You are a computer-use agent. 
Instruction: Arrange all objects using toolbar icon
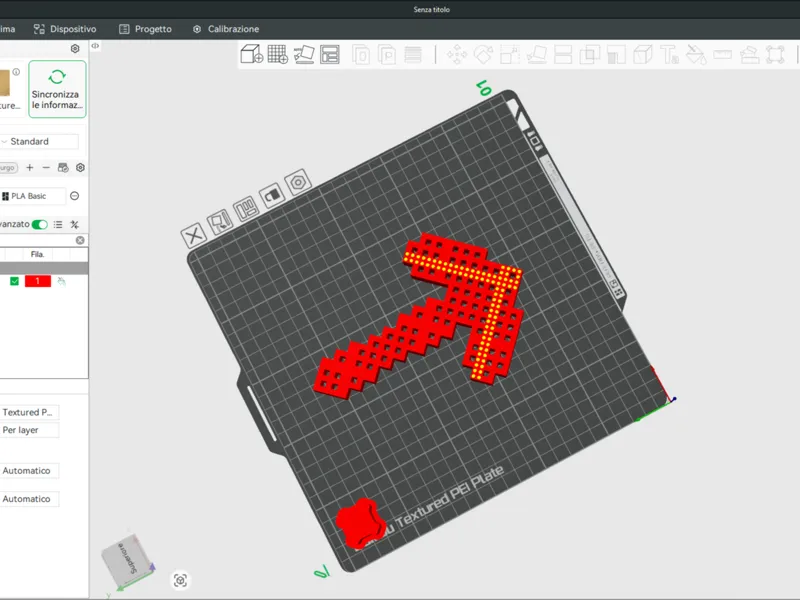point(330,54)
